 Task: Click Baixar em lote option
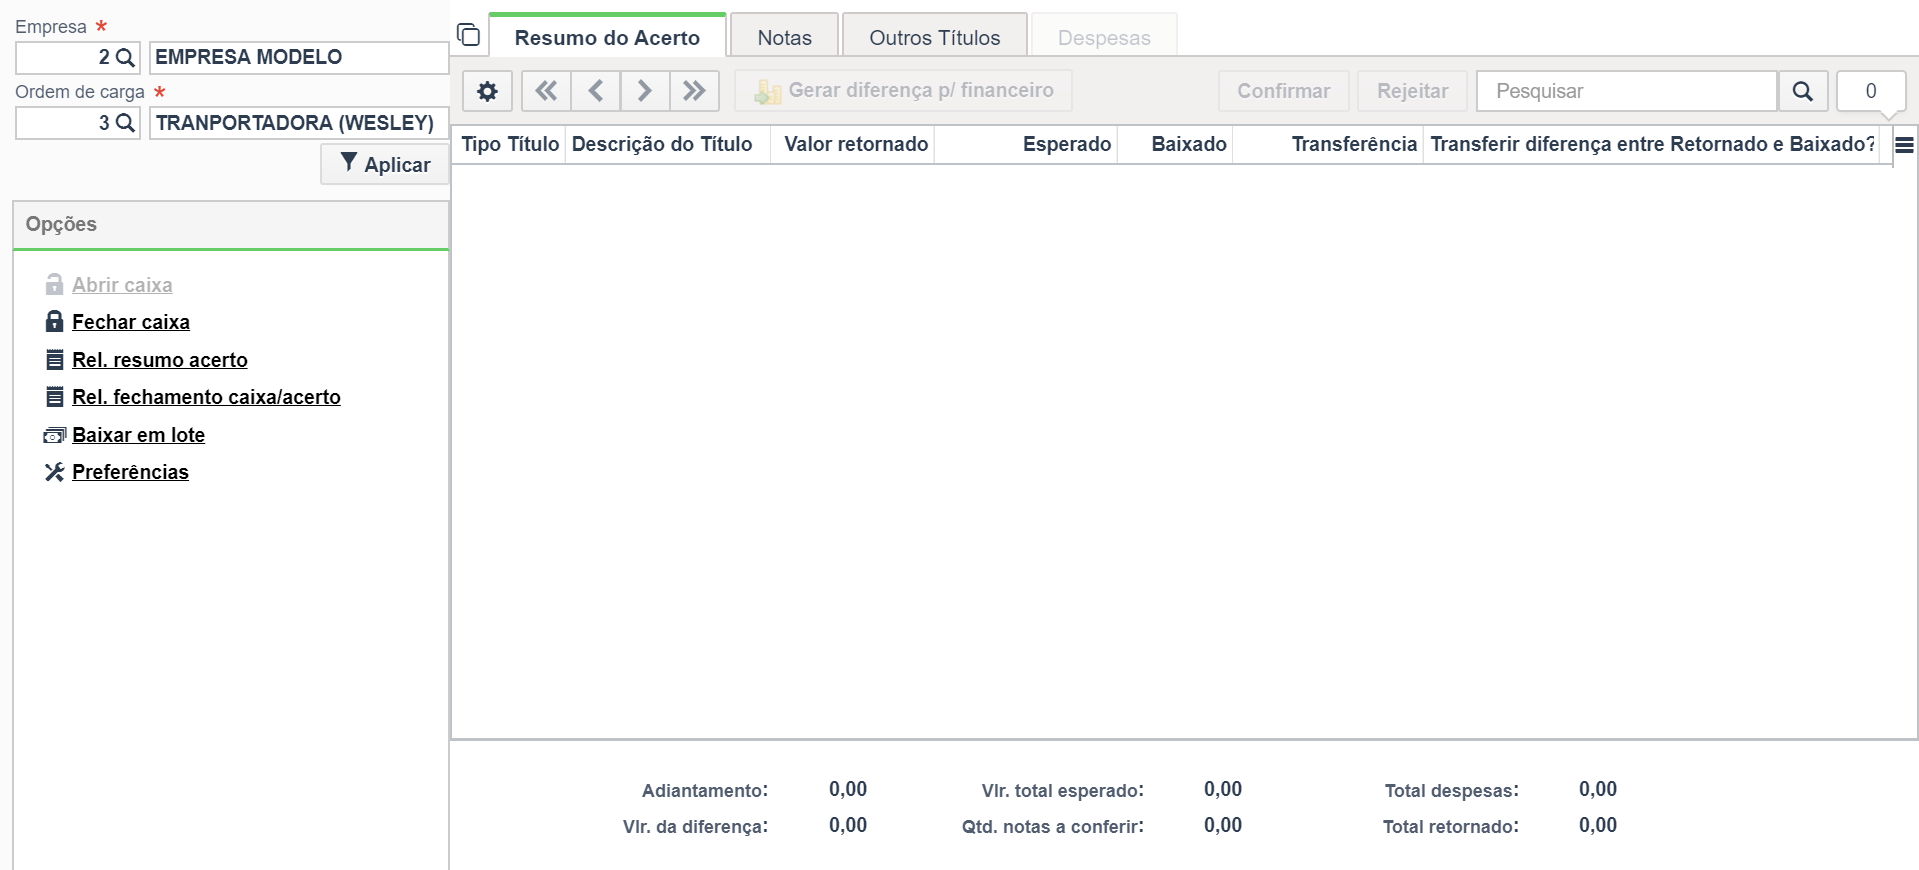coord(138,435)
